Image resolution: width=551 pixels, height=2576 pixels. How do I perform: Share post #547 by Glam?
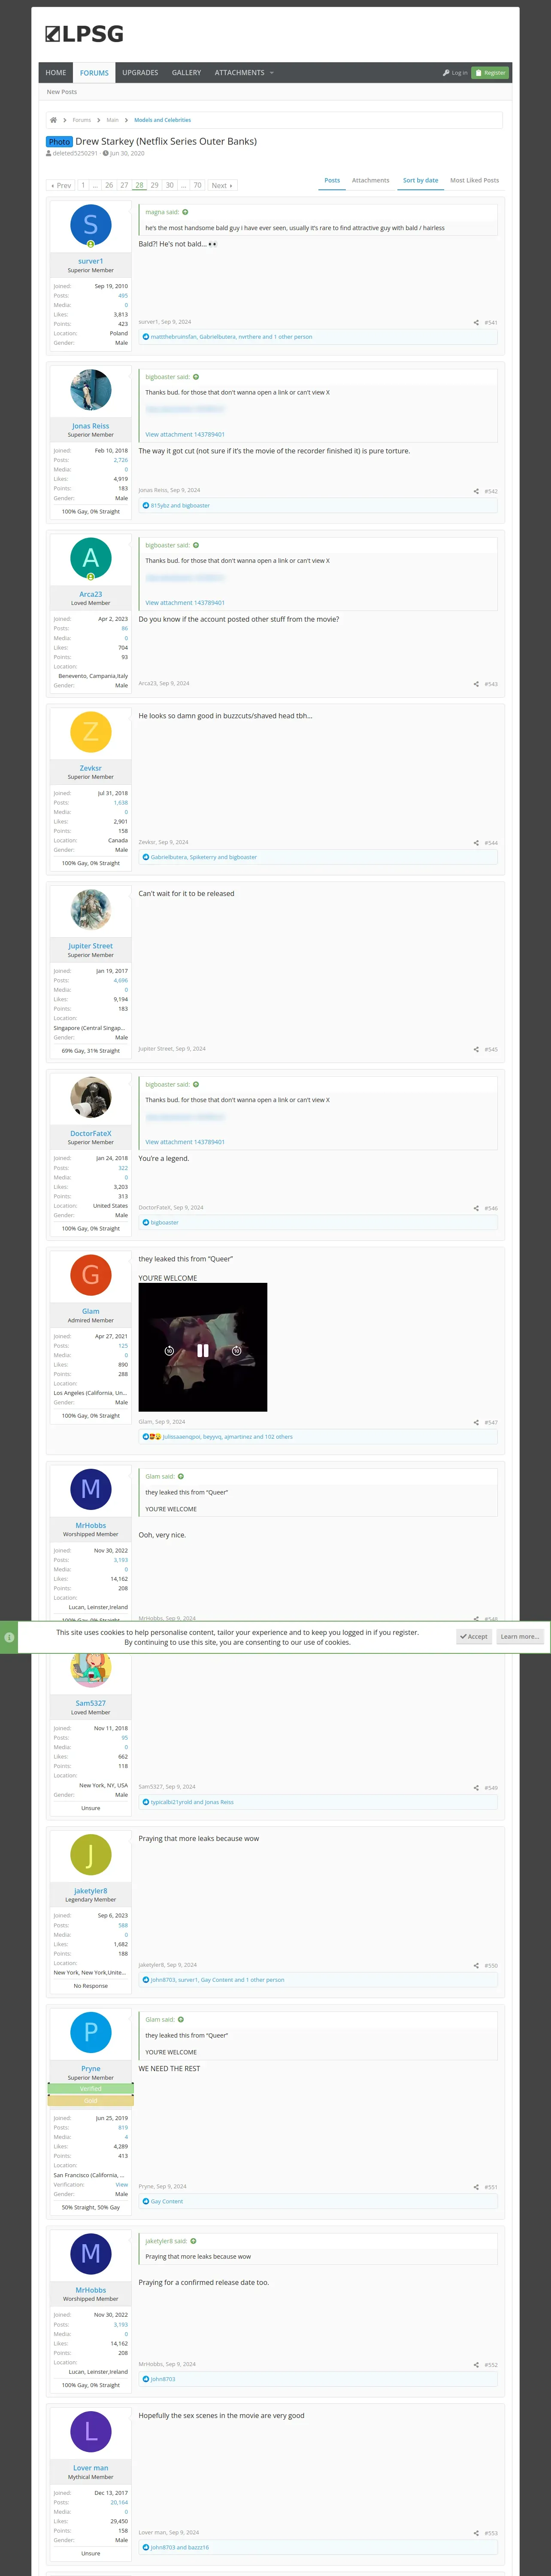point(476,1422)
